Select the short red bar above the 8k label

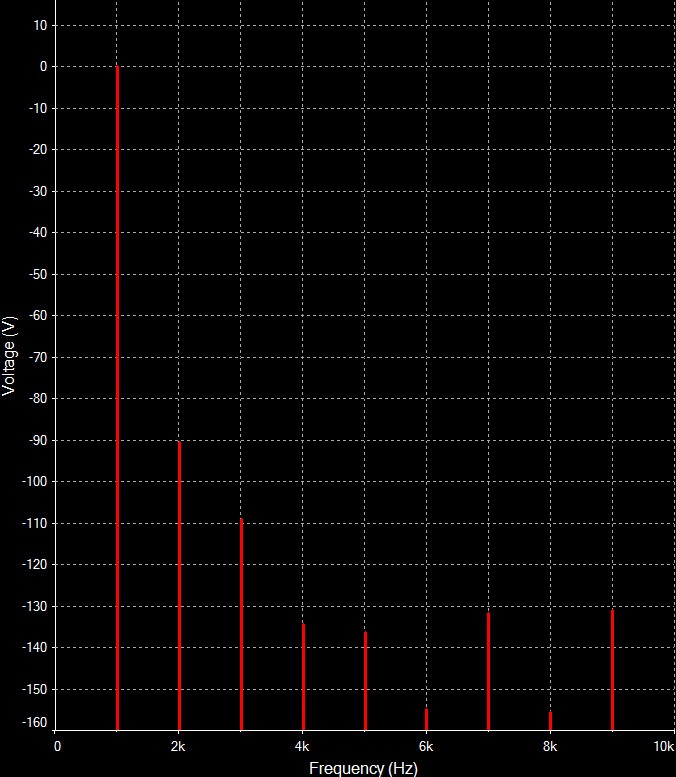[550, 721]
